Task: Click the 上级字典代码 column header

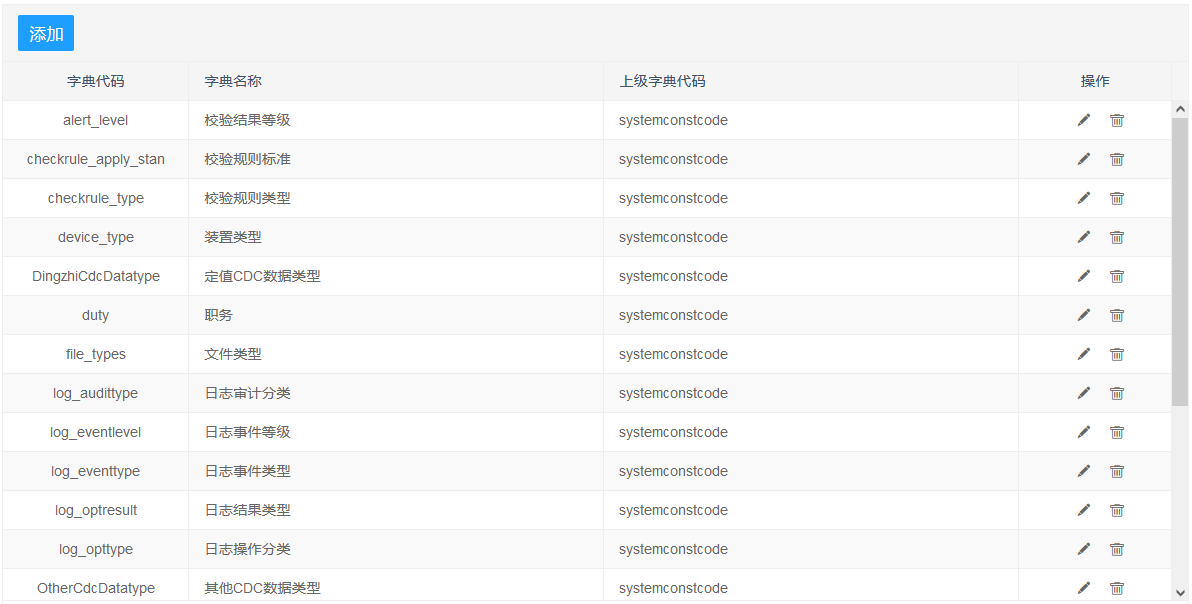Action: [x=662, y=81]
